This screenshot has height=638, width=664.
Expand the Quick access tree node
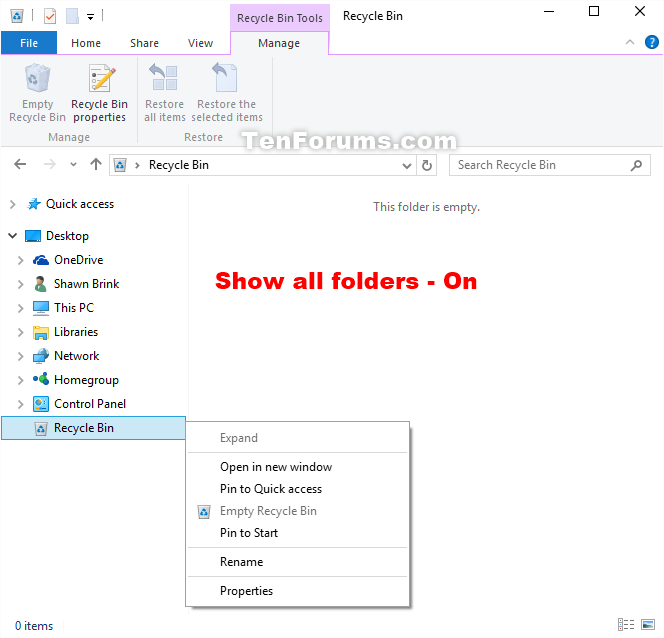click(12, 204)
